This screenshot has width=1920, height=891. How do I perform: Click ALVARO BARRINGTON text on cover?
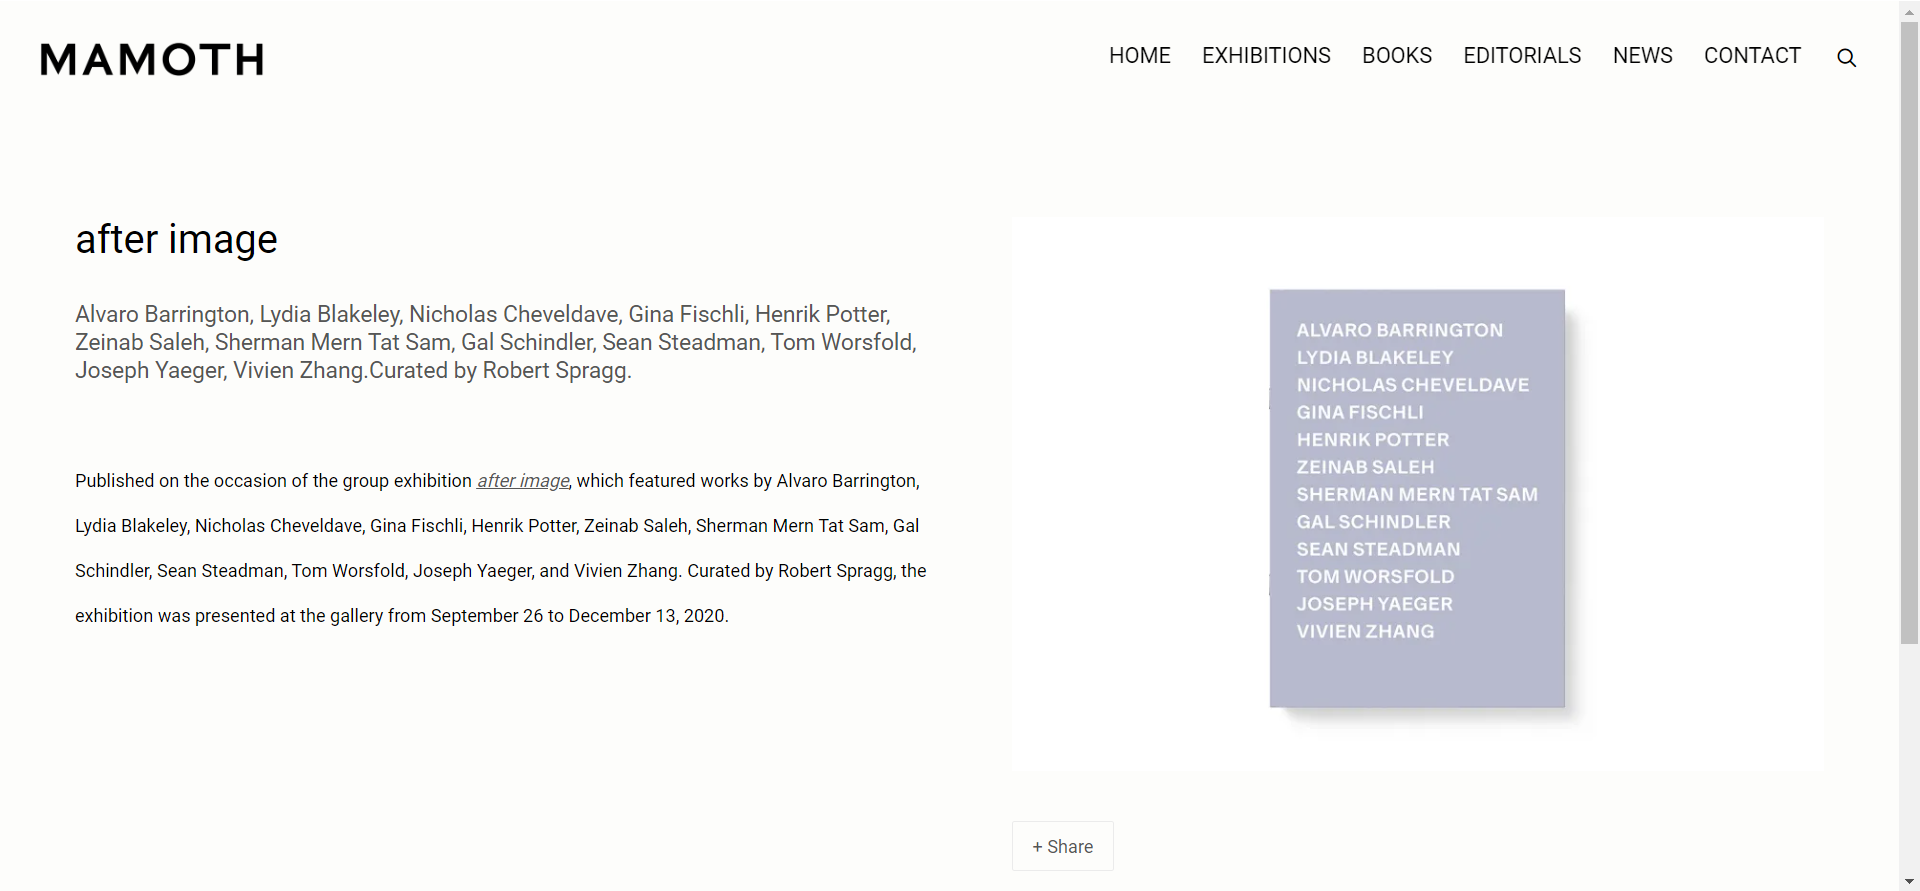click(x=1399, y=330)
